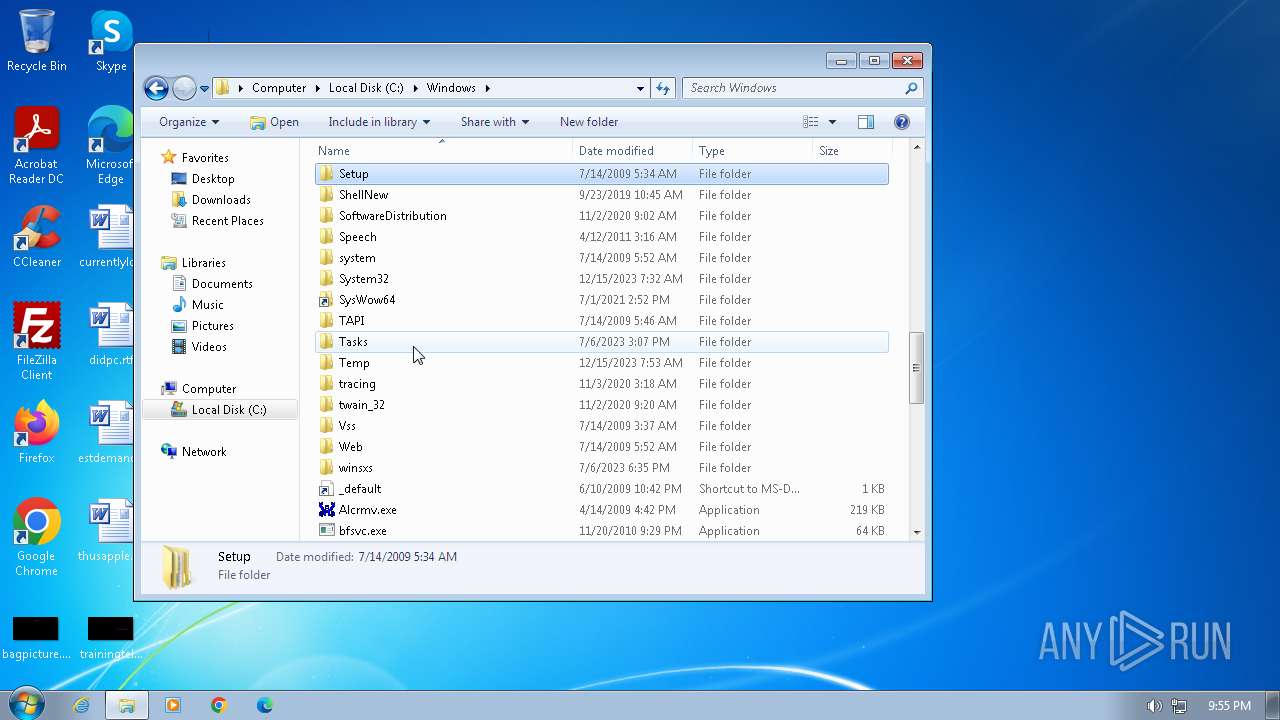Select the System32 folder icon
Viewport: 1280px width, 720px height.
326,279
